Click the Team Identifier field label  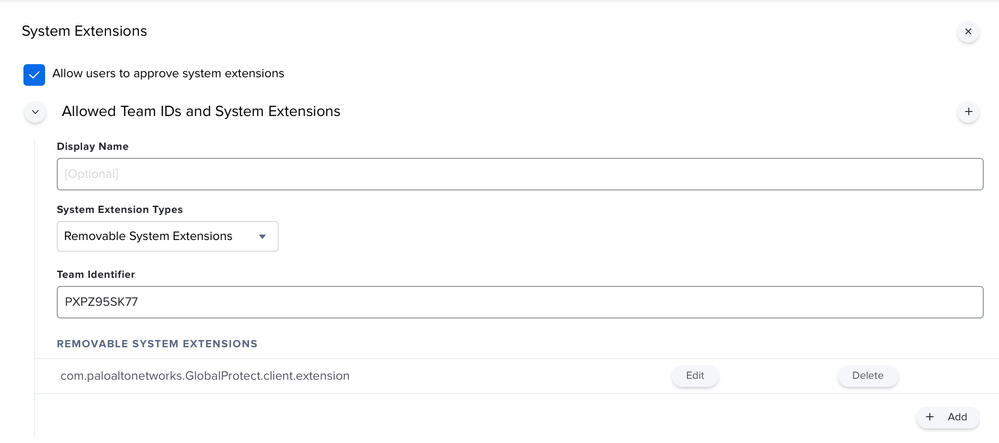click(96, 275)
